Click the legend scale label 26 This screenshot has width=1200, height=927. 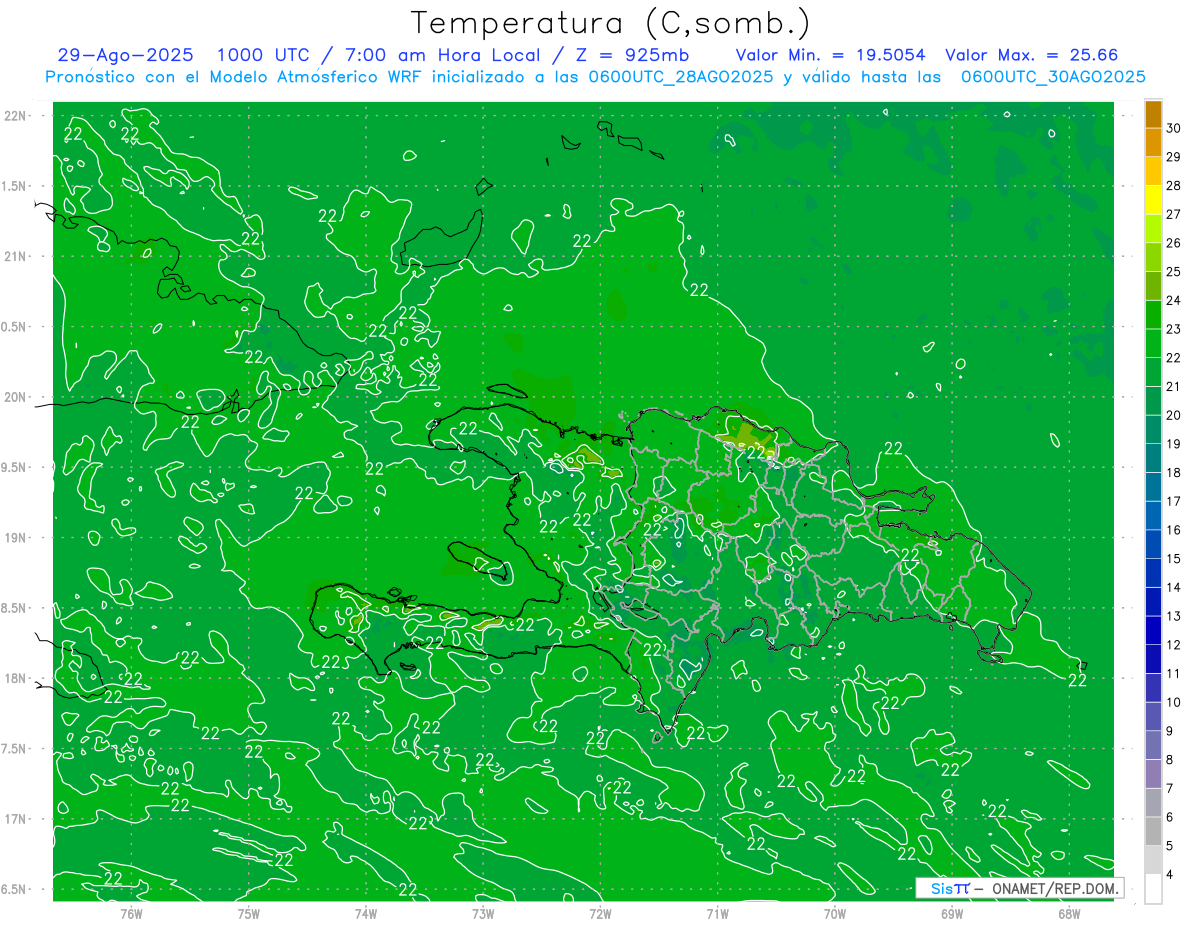(1174, 243)
